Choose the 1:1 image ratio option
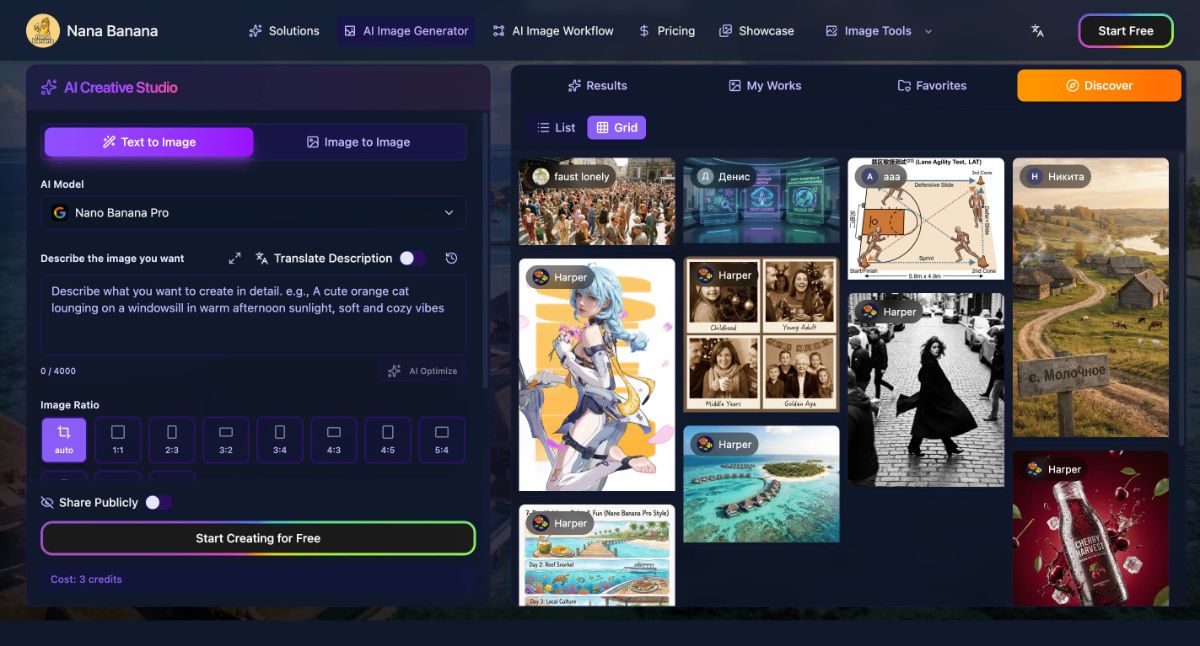 click(118, 439)
